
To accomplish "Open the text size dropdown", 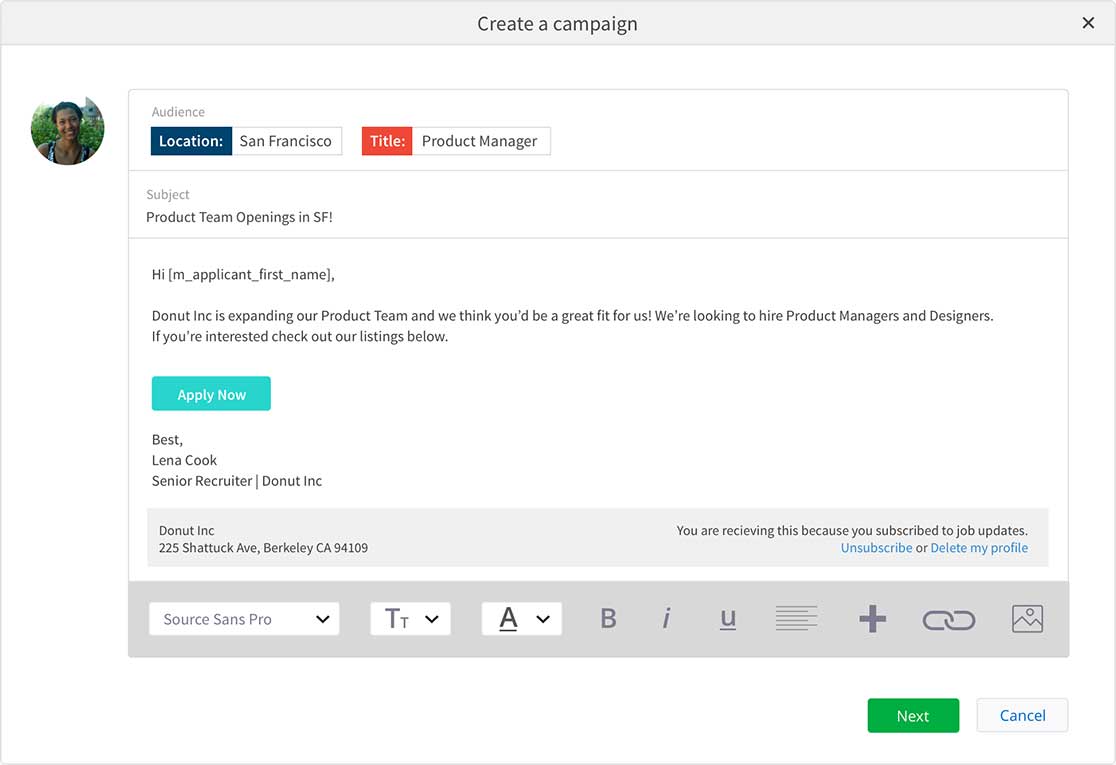I will tap(410, 619).
